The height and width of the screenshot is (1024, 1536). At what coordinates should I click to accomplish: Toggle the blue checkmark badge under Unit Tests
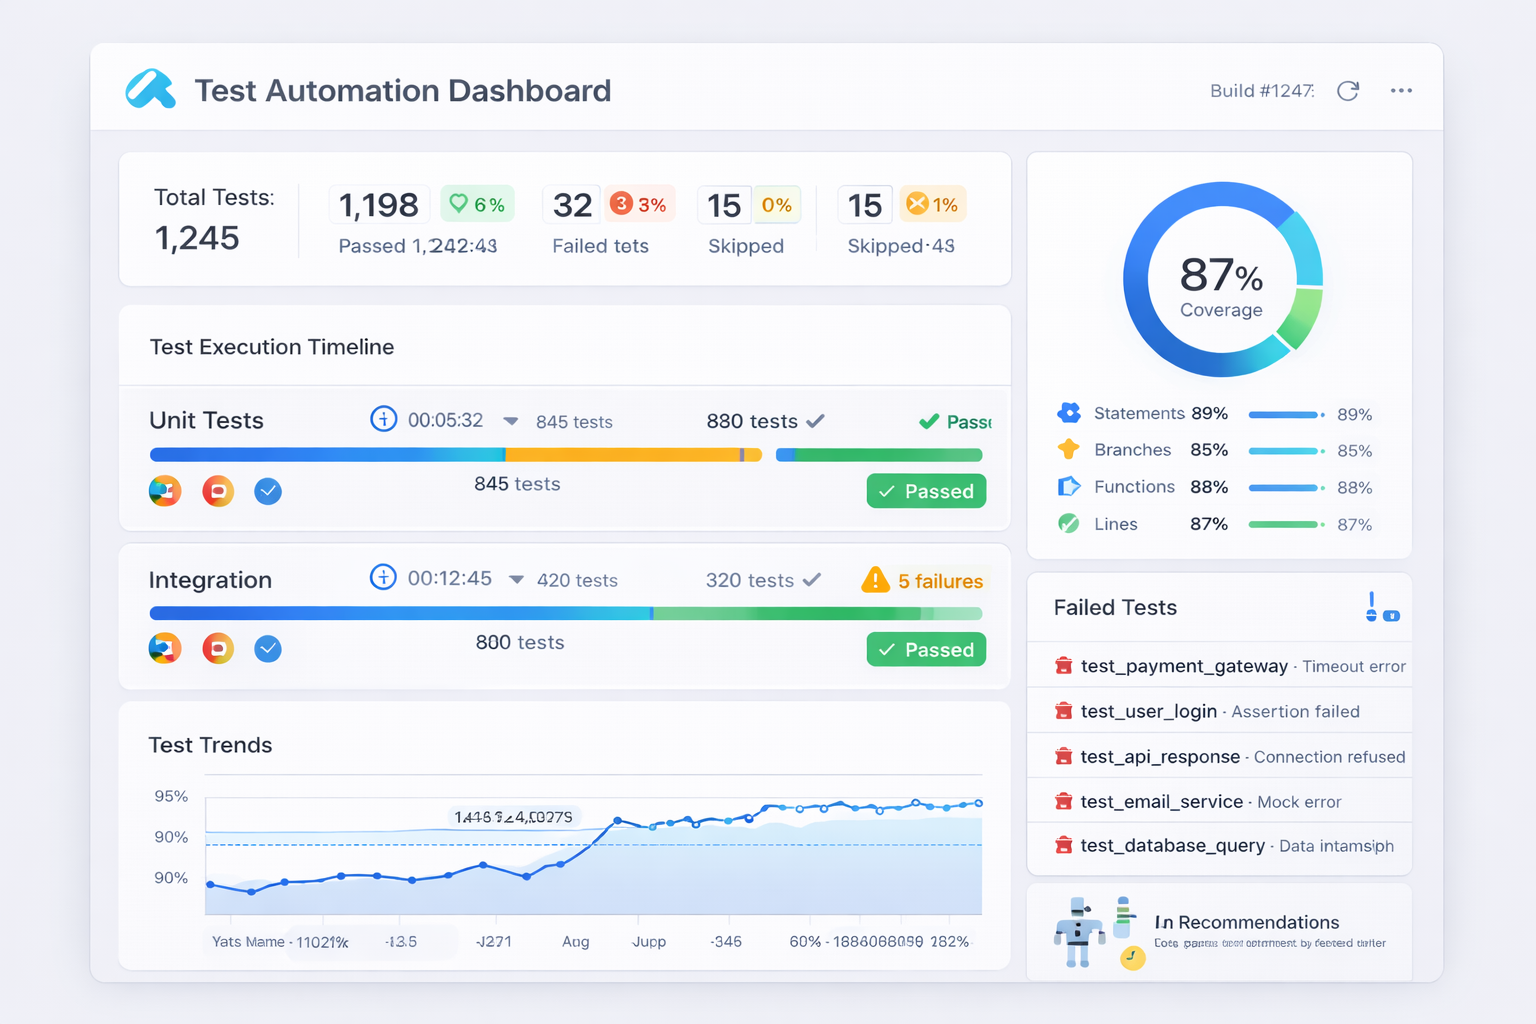[268, 491]
